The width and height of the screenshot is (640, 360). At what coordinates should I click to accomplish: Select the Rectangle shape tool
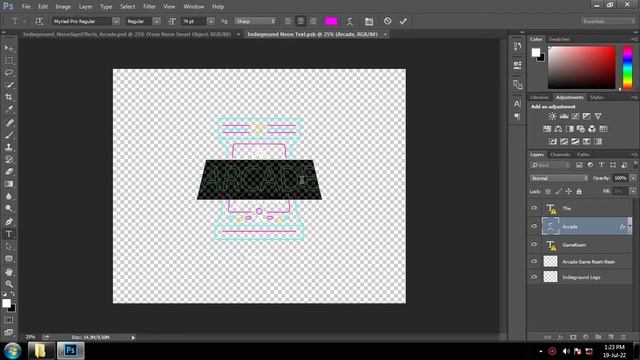point(9,259)
